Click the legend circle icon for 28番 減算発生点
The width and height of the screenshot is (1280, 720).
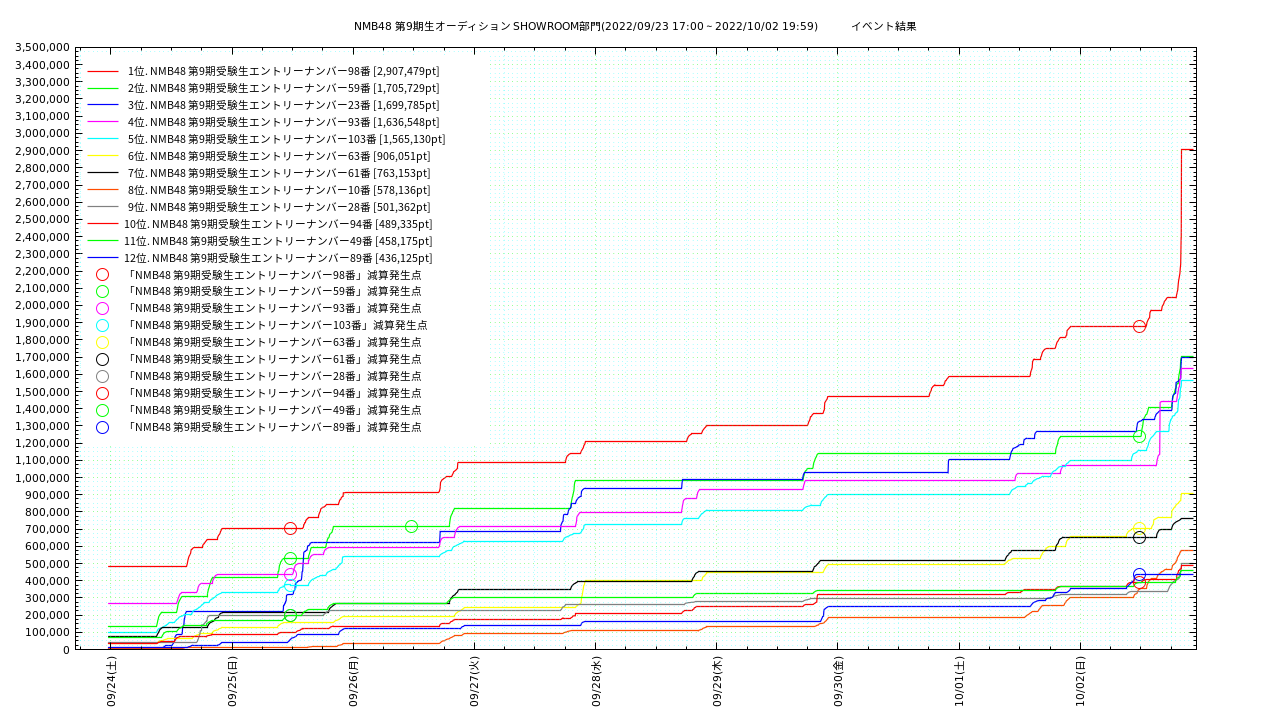point(102,376)
